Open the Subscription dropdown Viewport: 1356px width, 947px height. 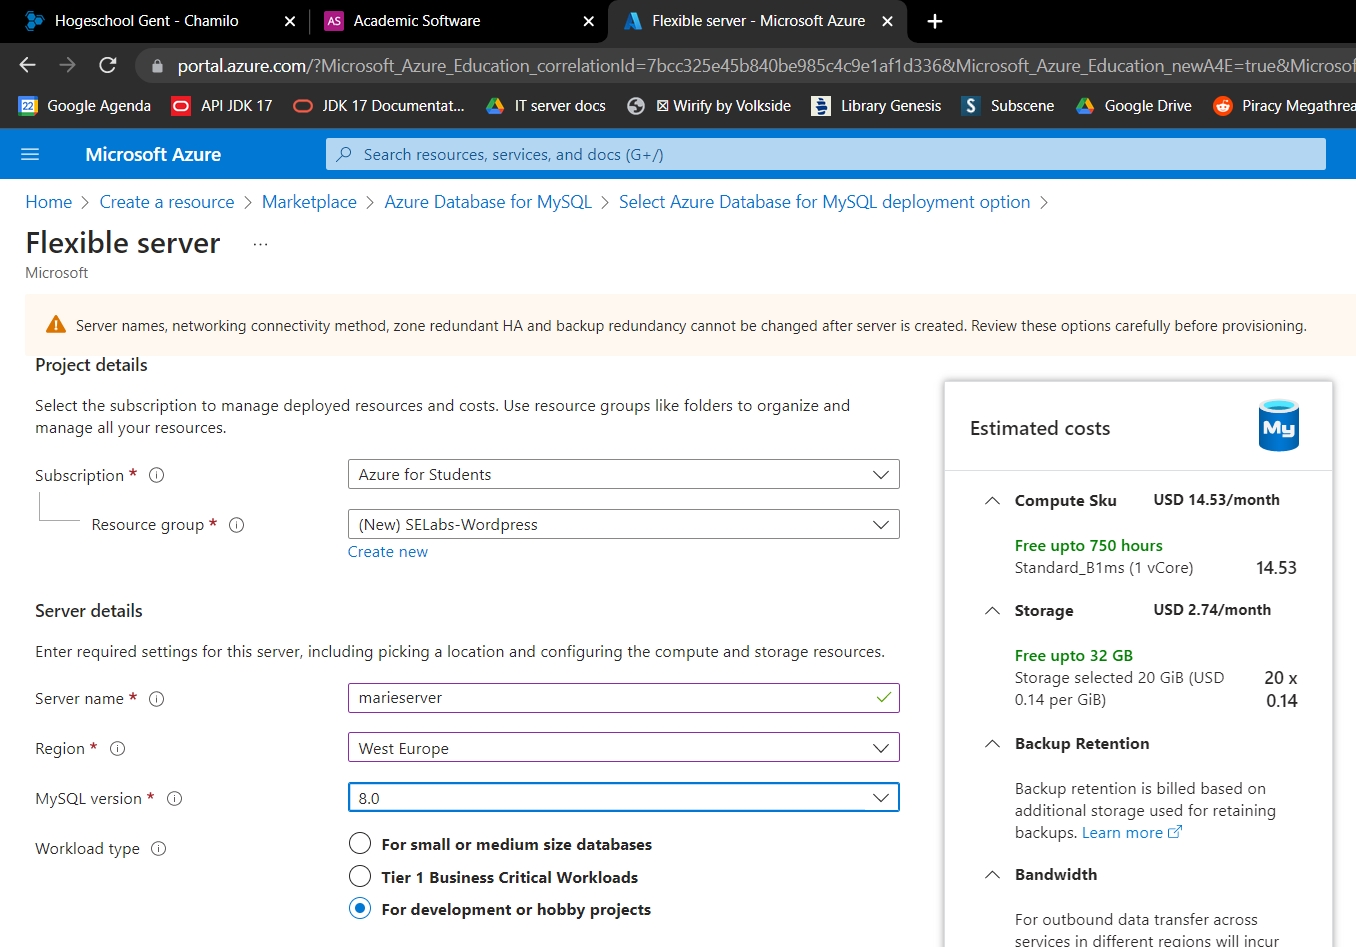click(x=624, y=474)
